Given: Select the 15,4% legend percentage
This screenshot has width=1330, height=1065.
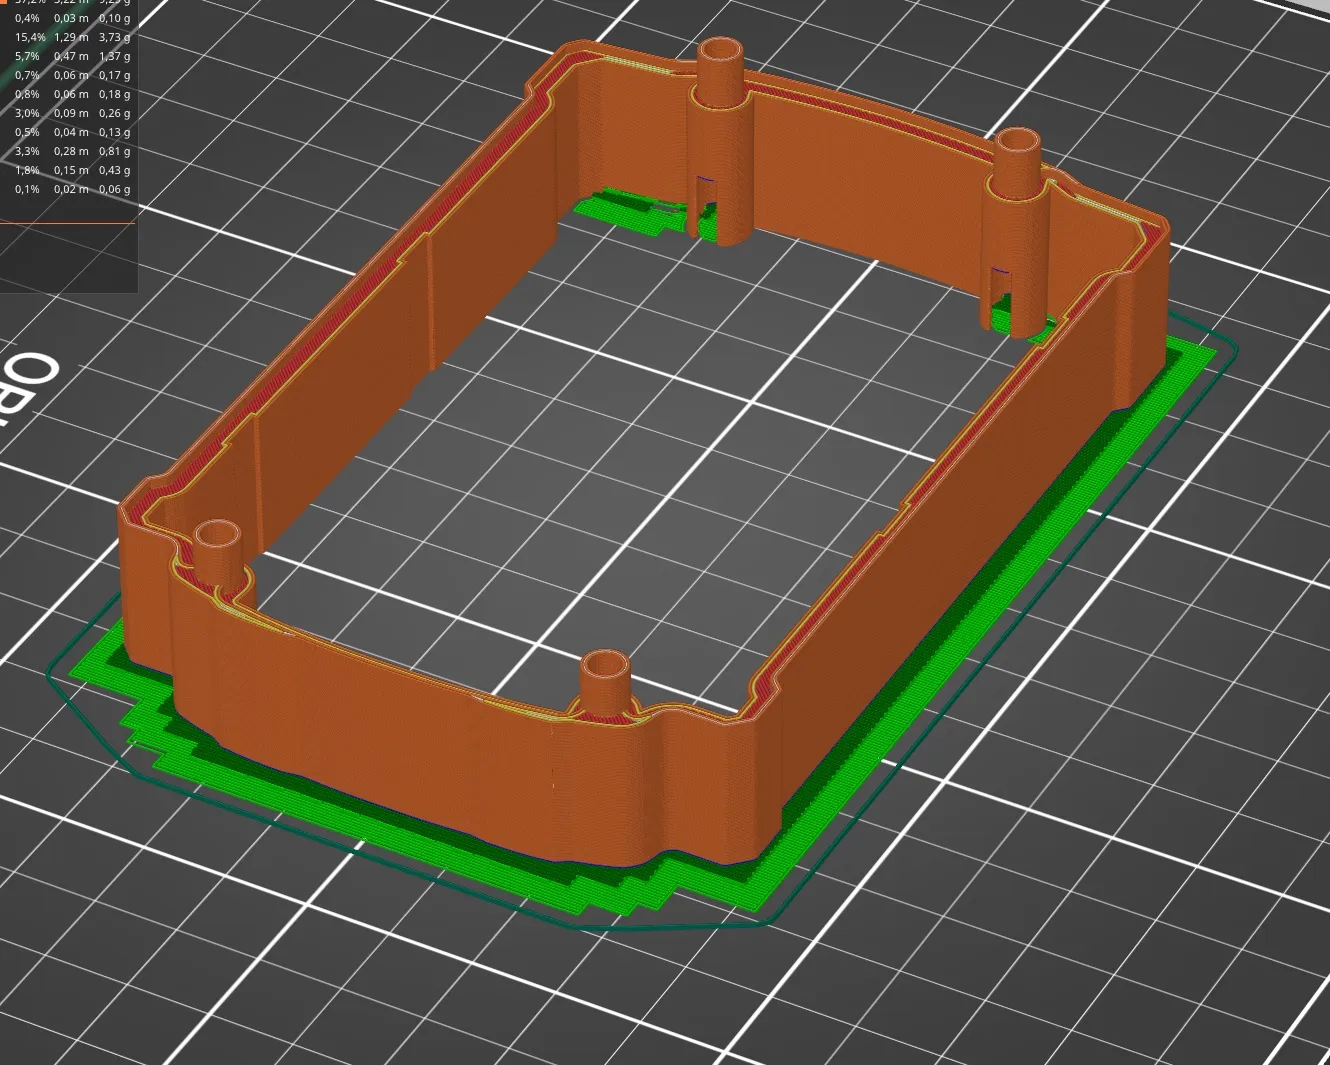Looking at the screenshot, I should (x=30, y=37).
